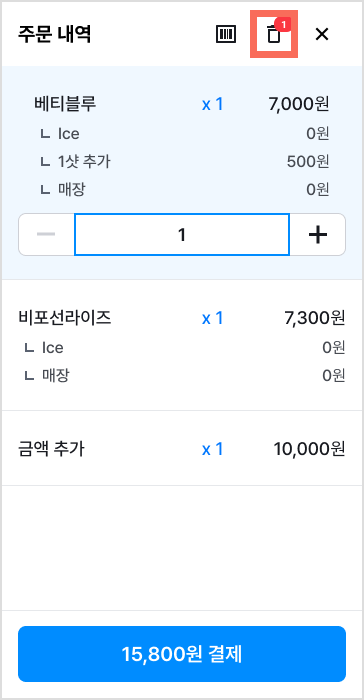Click the red badge on trash icon
This screenshot has width=364, height=700.
[x=284, y=24]
